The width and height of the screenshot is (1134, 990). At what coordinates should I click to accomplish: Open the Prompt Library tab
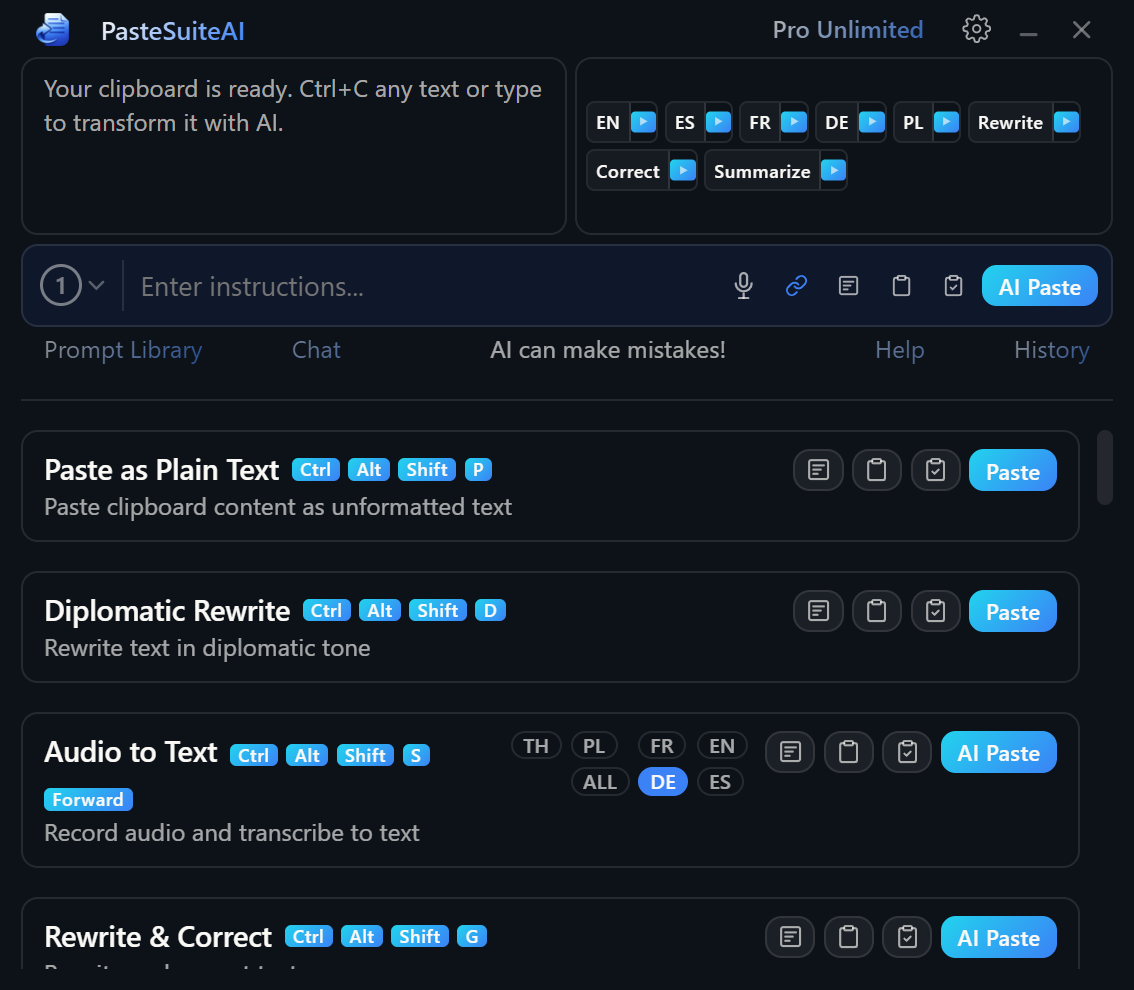(123, 350)
